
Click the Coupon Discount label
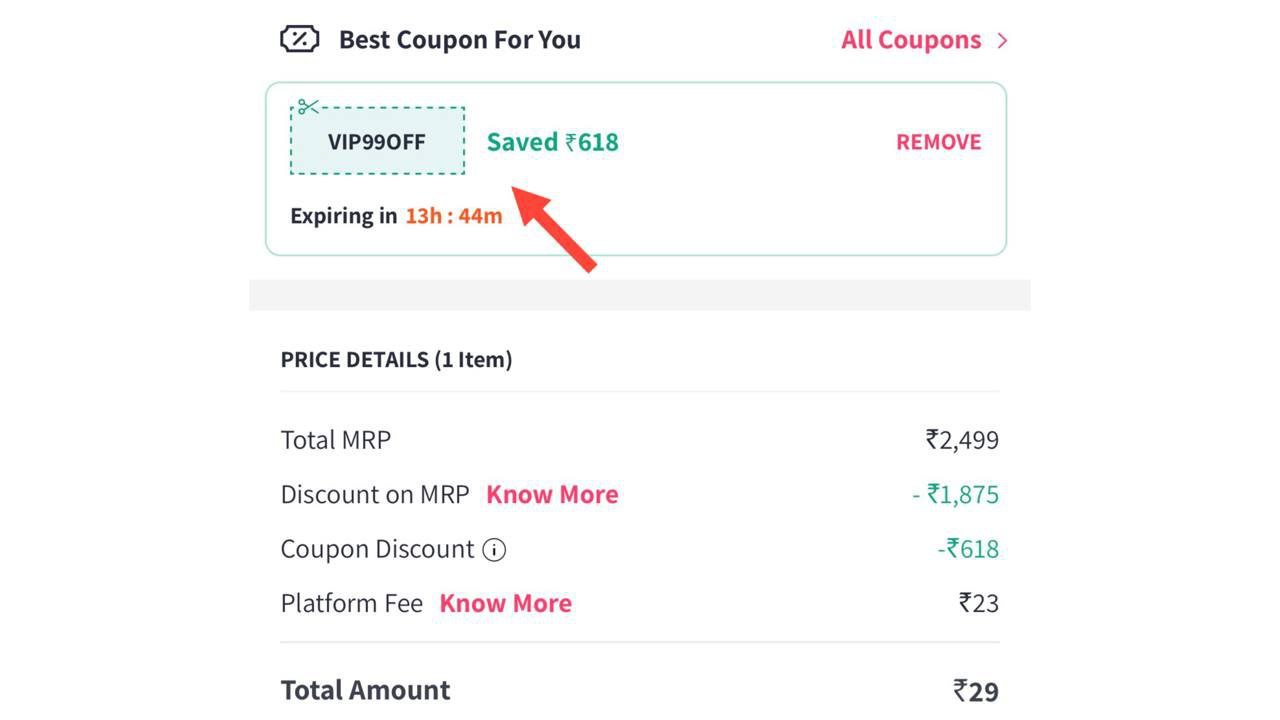pos(377,550)
